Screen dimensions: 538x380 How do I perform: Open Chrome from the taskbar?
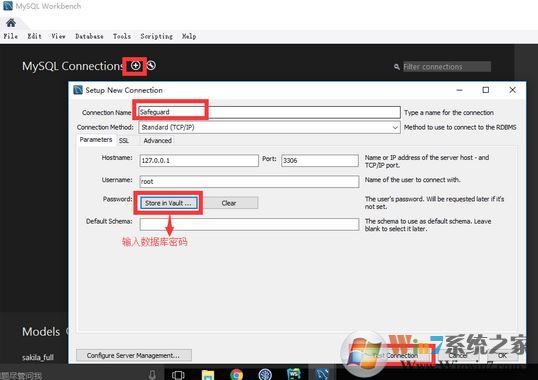[x=236, y=374]
